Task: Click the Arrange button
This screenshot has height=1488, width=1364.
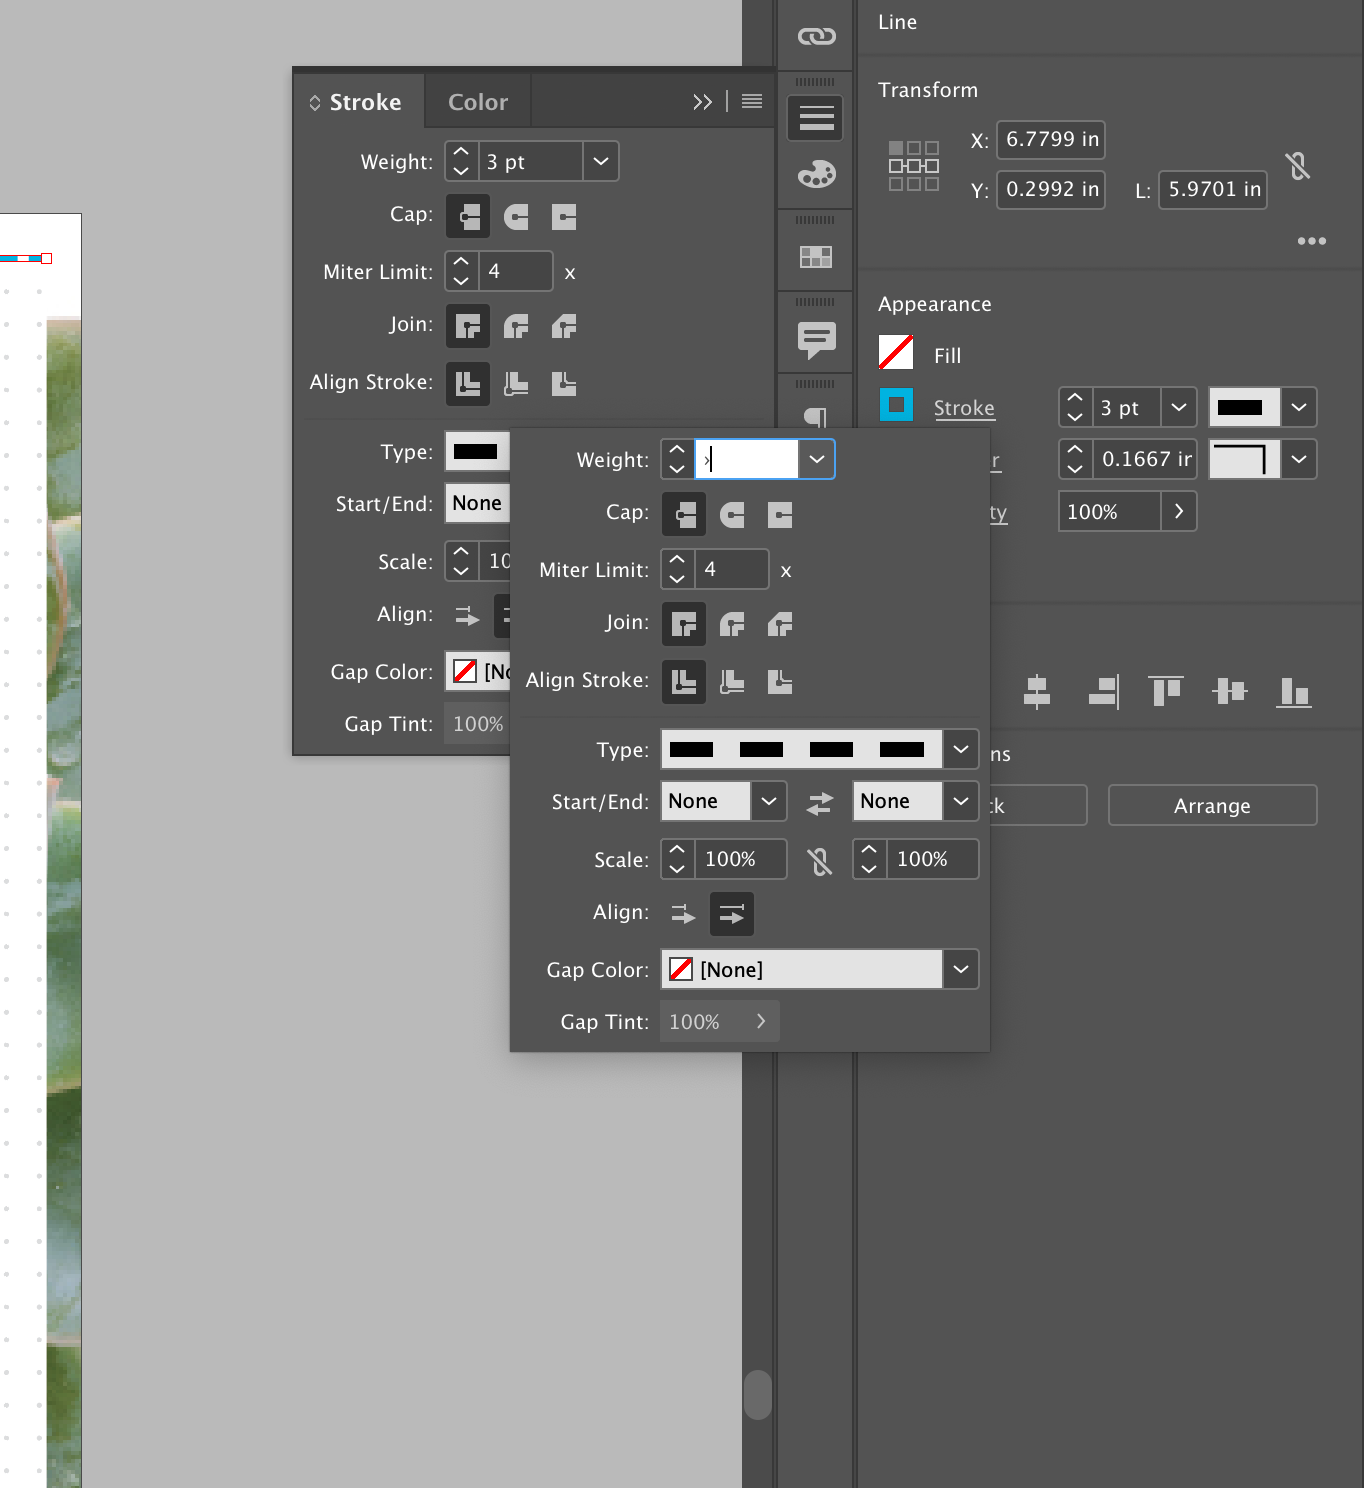Action: [x=1211, y=805]
